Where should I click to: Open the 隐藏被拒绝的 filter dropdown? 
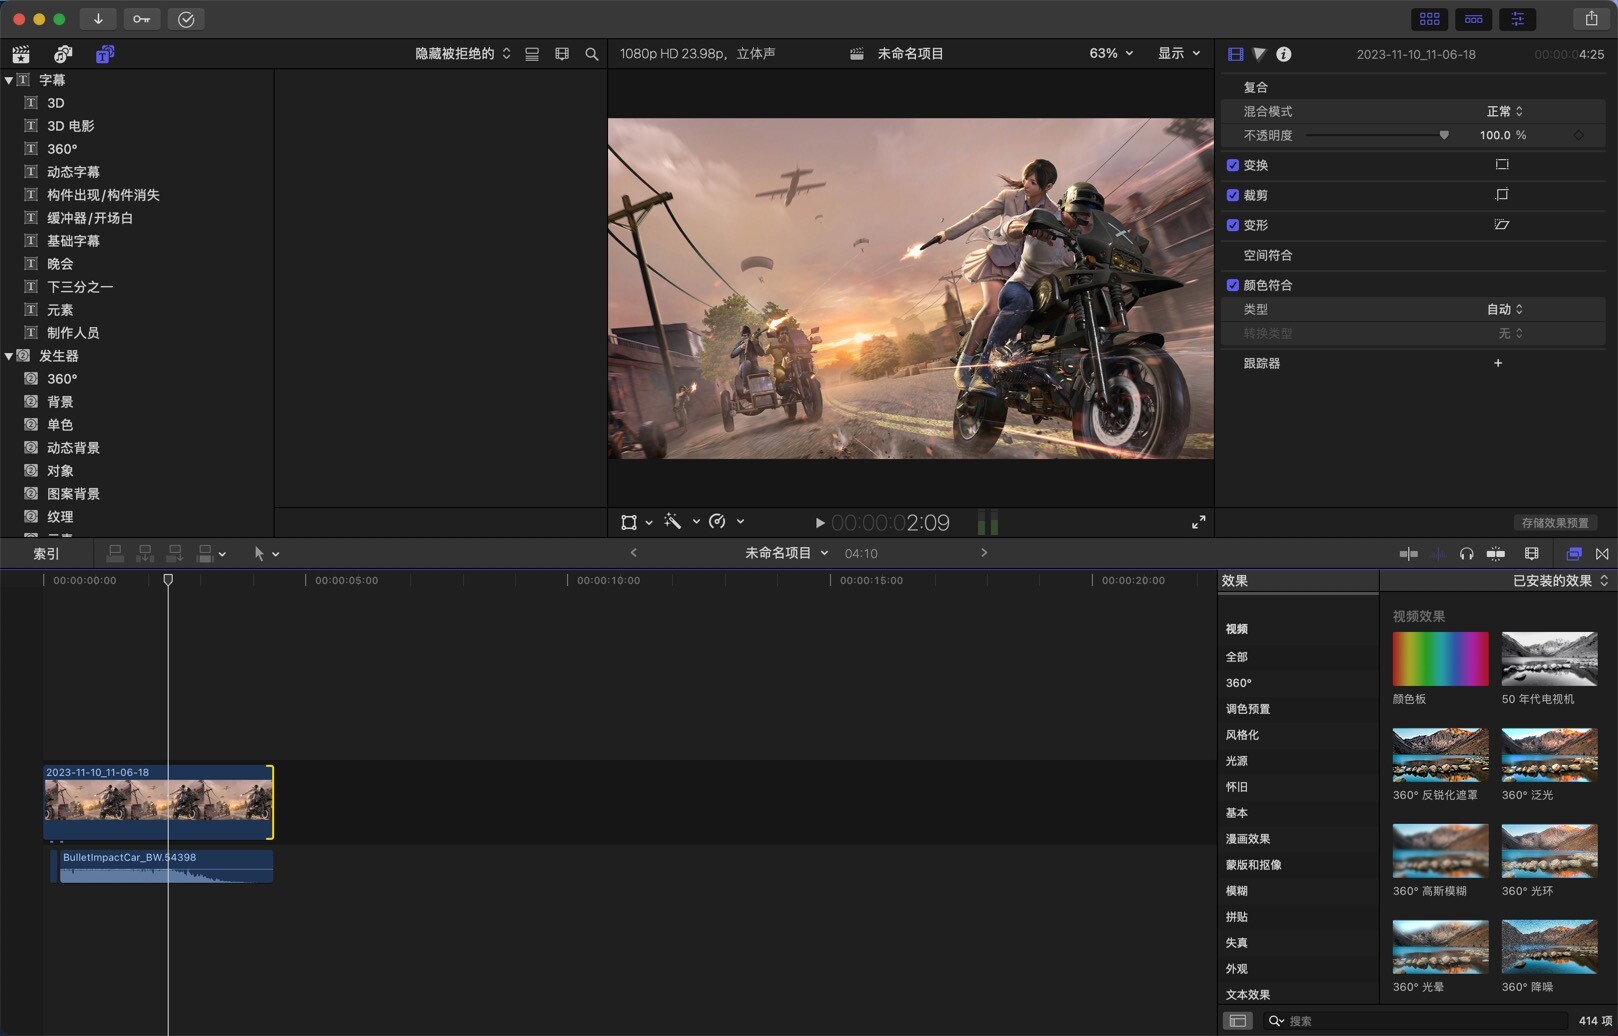tap(463, 54)
